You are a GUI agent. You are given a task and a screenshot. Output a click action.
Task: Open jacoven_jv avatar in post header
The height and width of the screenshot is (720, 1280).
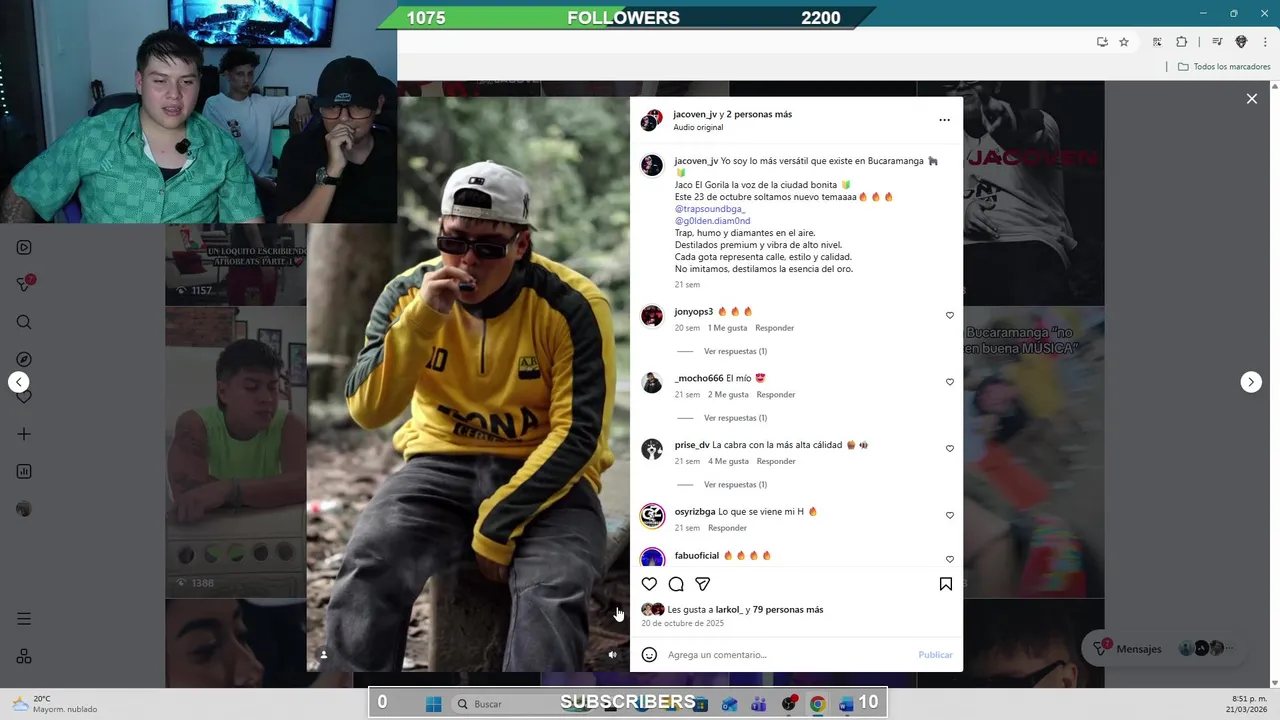point(651,121)
